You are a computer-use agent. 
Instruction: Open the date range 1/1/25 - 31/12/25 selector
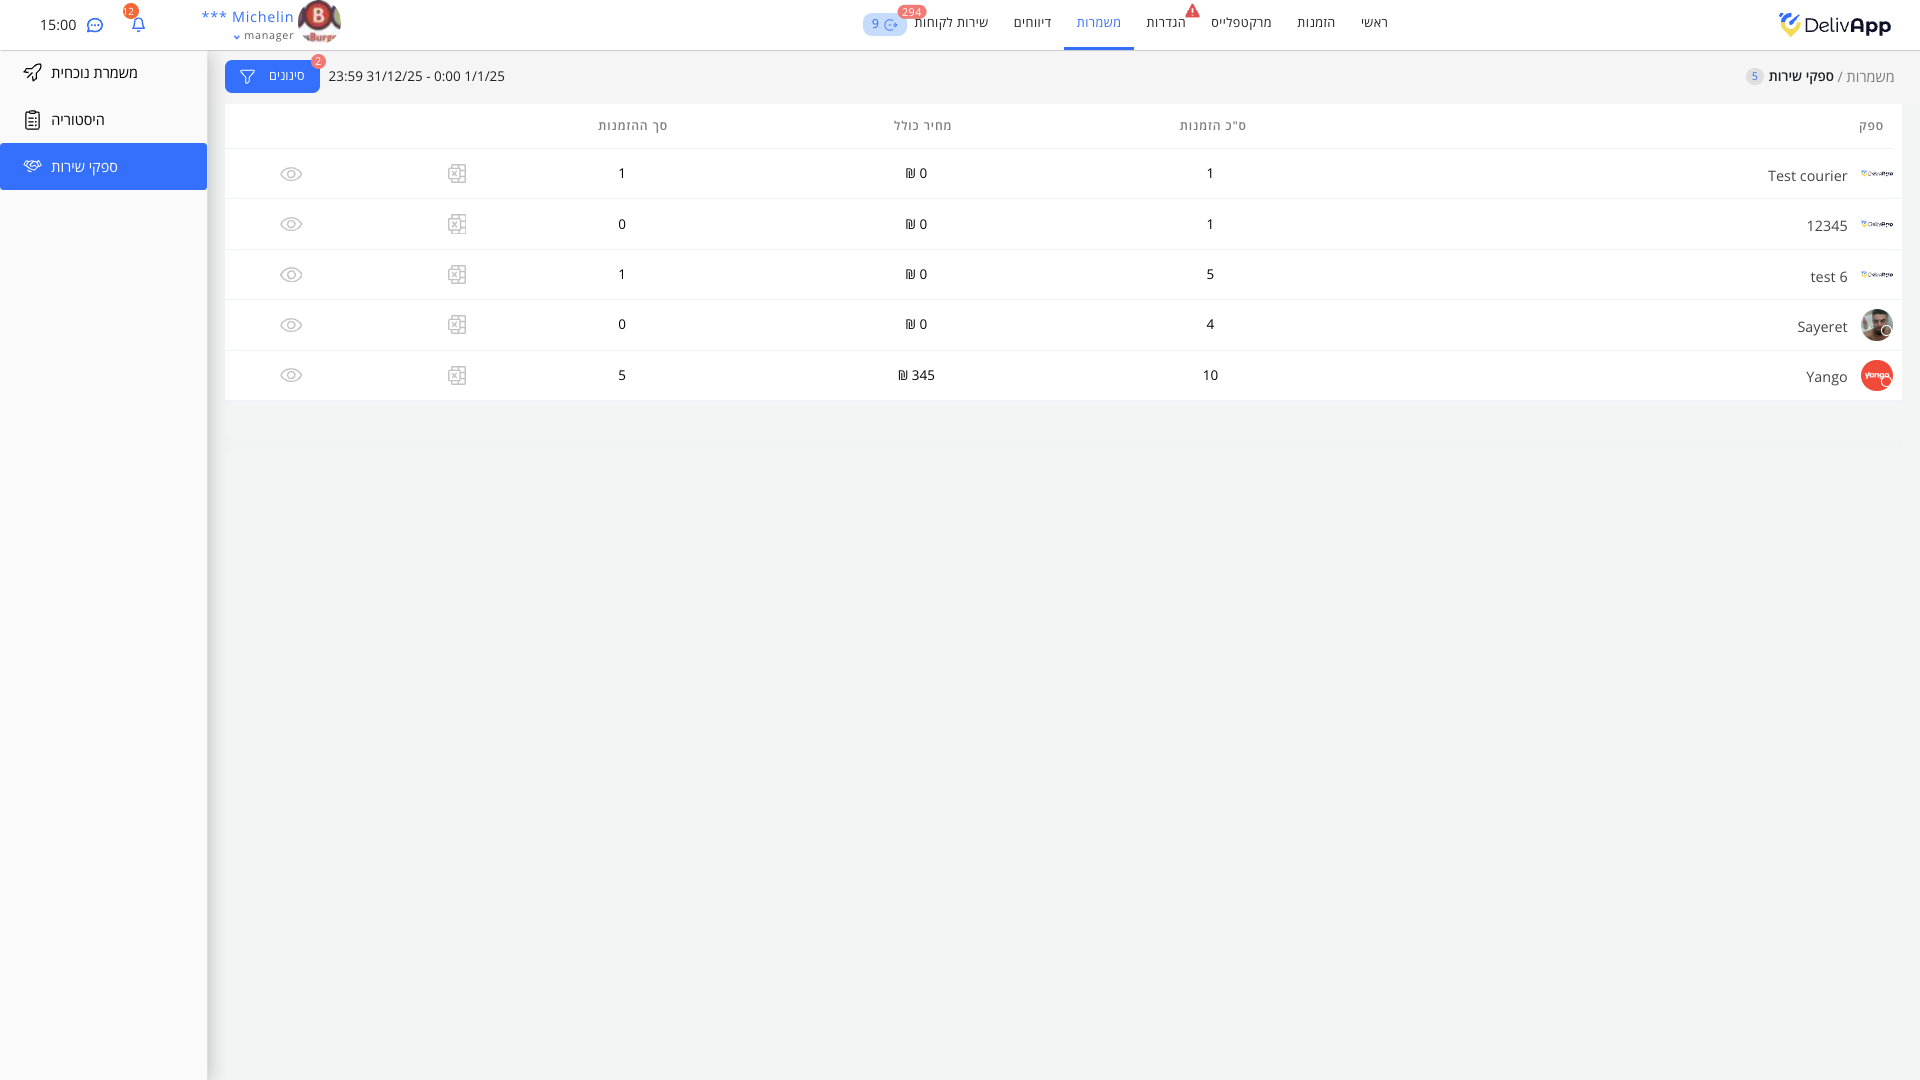pyautogui.click(x=416, y=77)
